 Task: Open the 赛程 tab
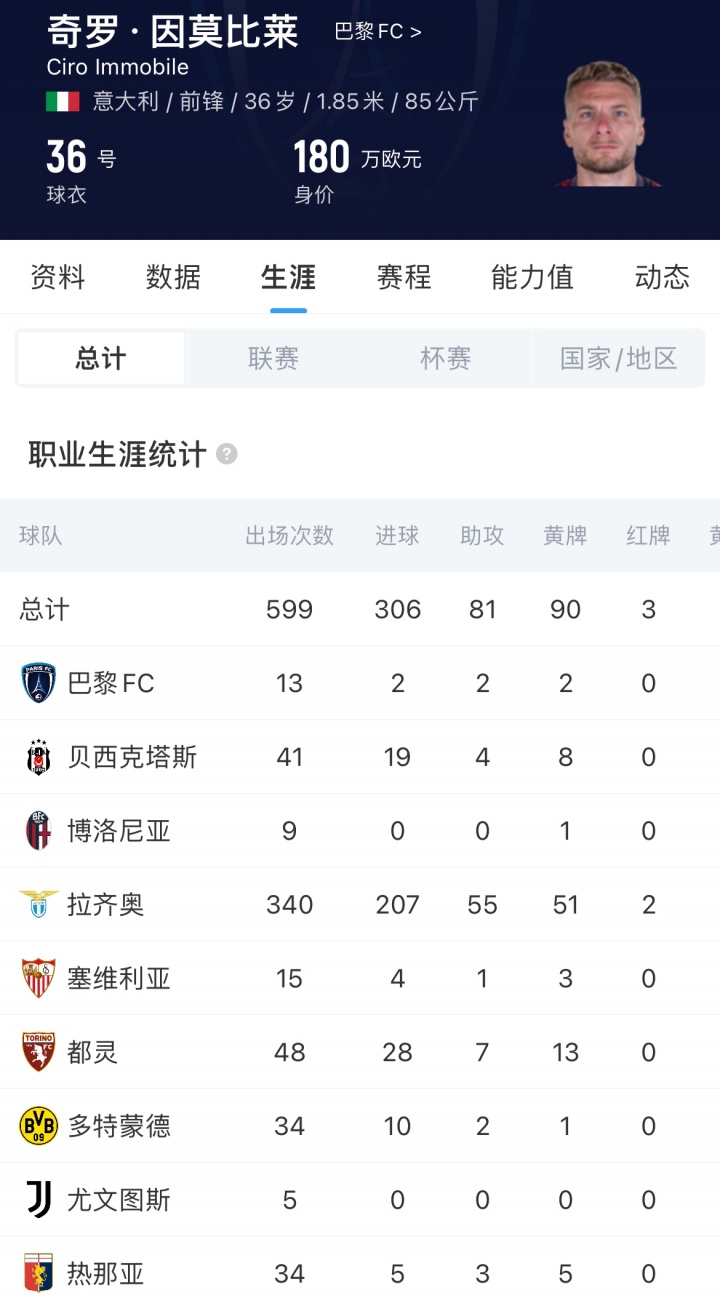[404, 277]
